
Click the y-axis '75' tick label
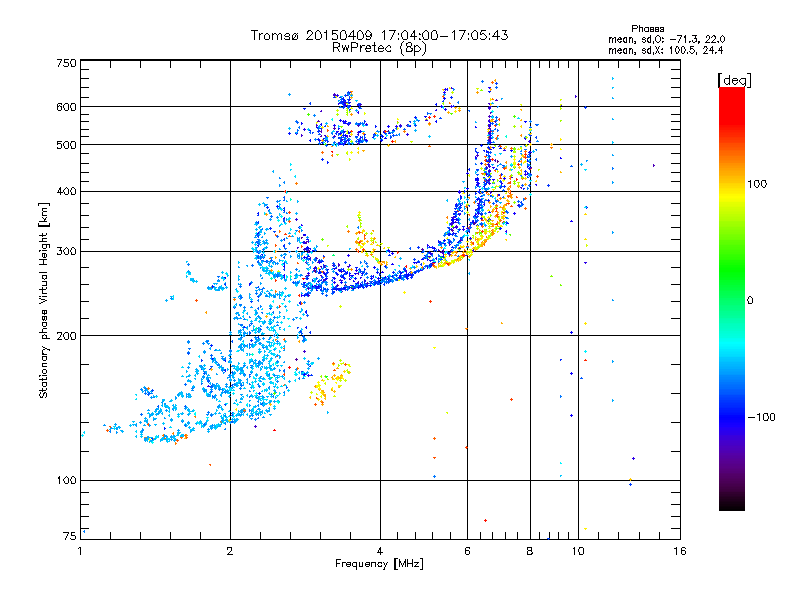click(70, 536)
